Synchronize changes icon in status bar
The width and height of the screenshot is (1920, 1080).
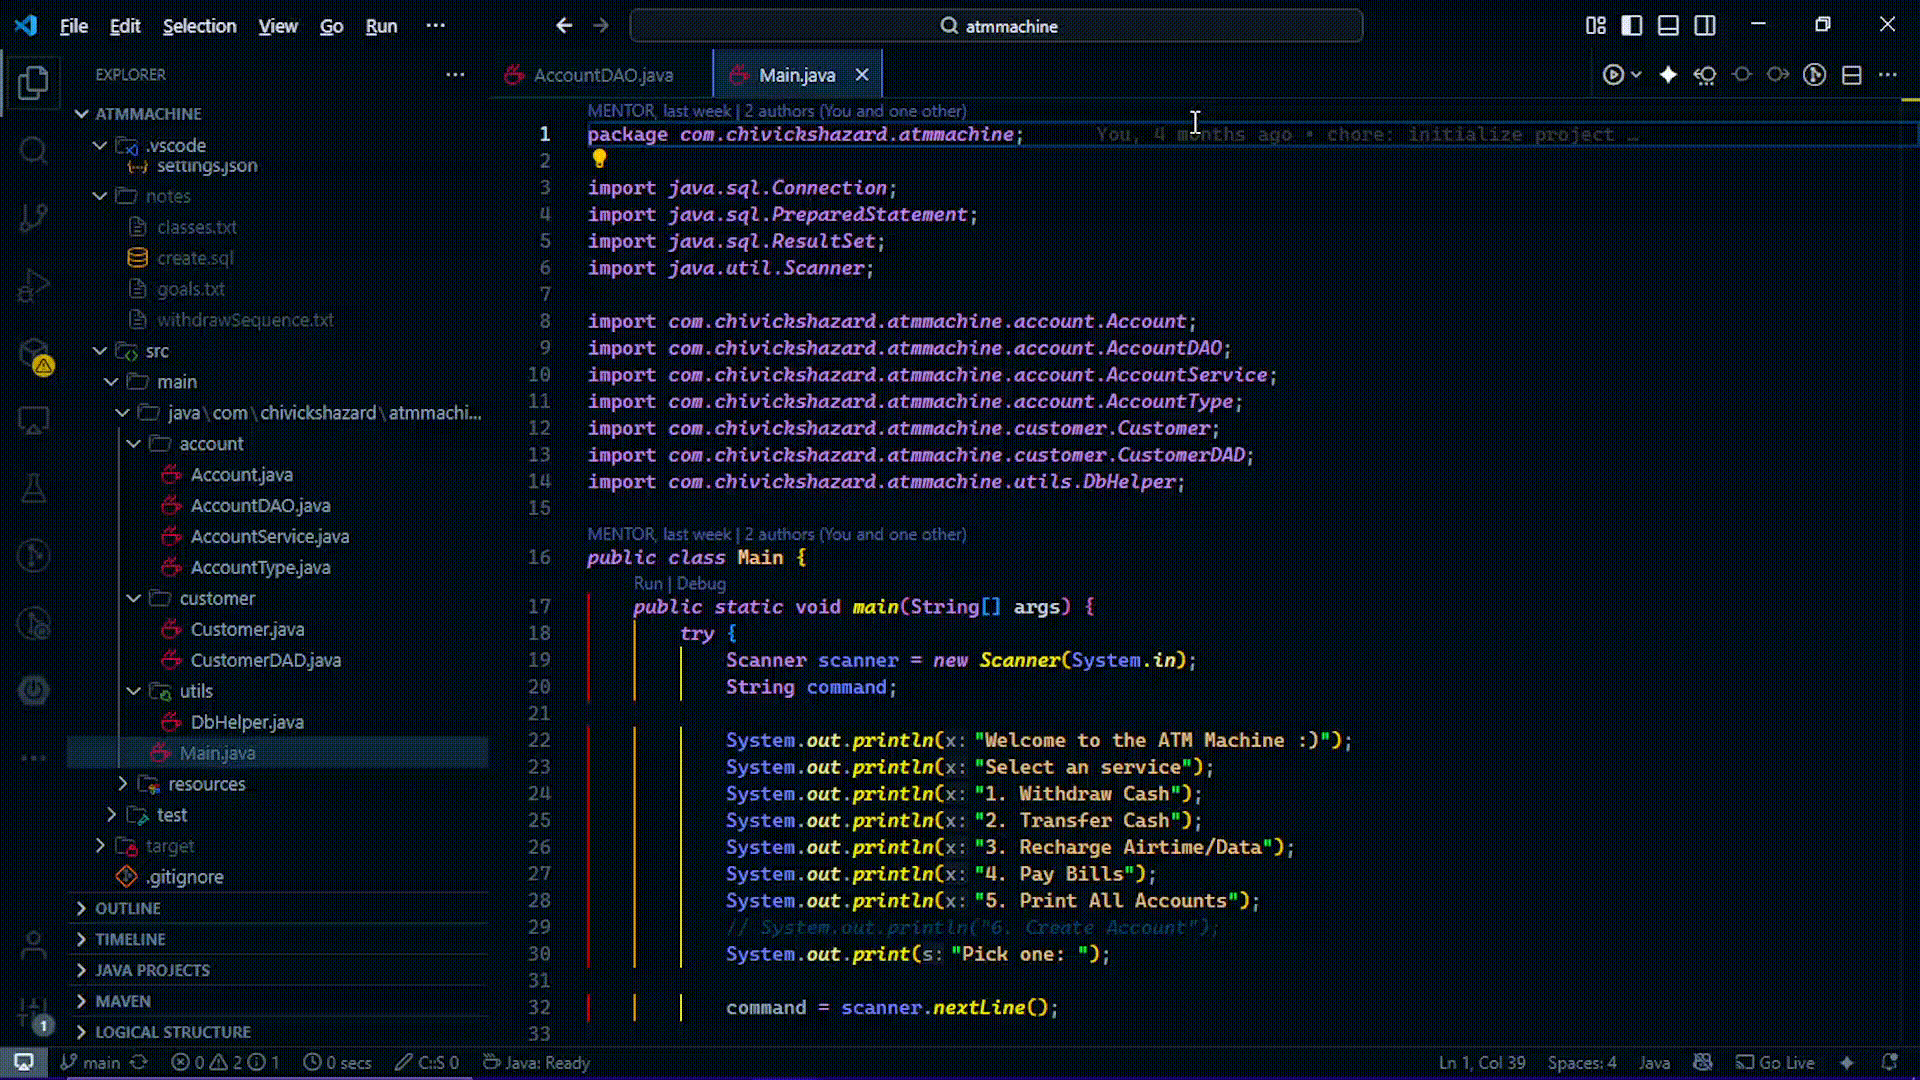139,1063
